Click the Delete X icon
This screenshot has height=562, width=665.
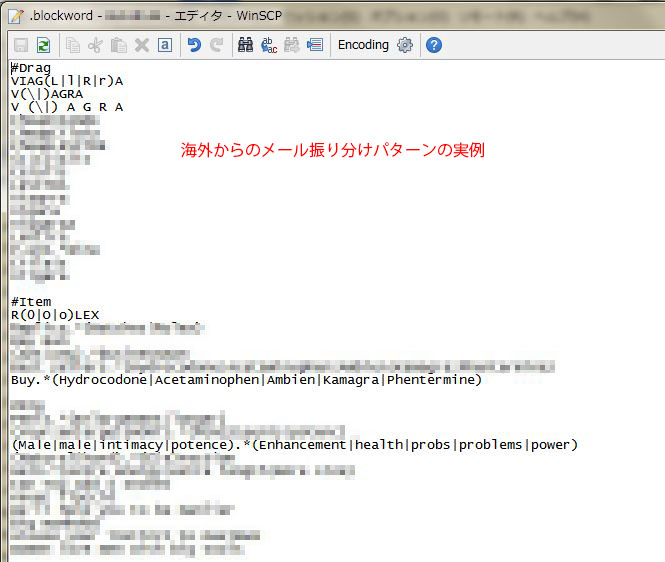142,45
